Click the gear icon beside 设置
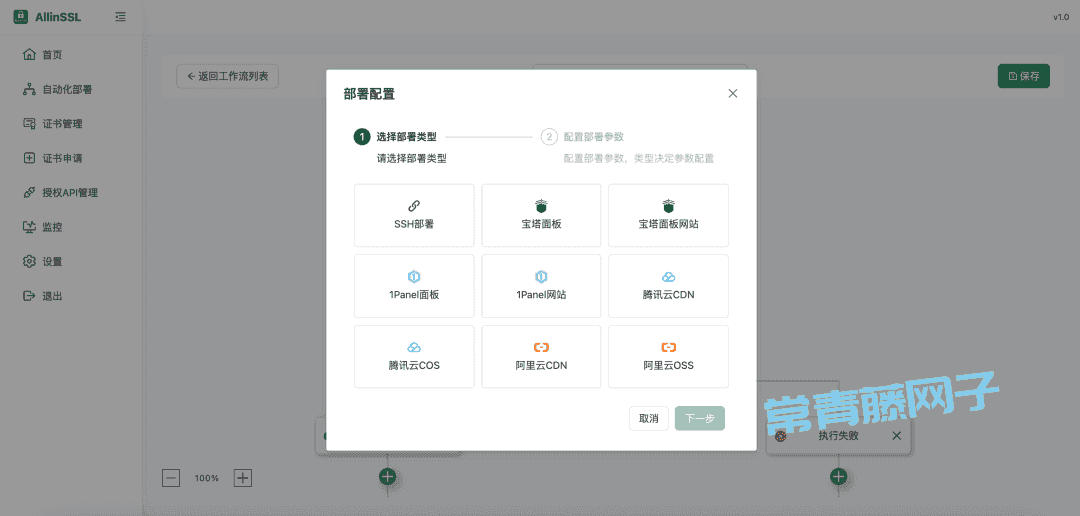 tap(29, 261)
